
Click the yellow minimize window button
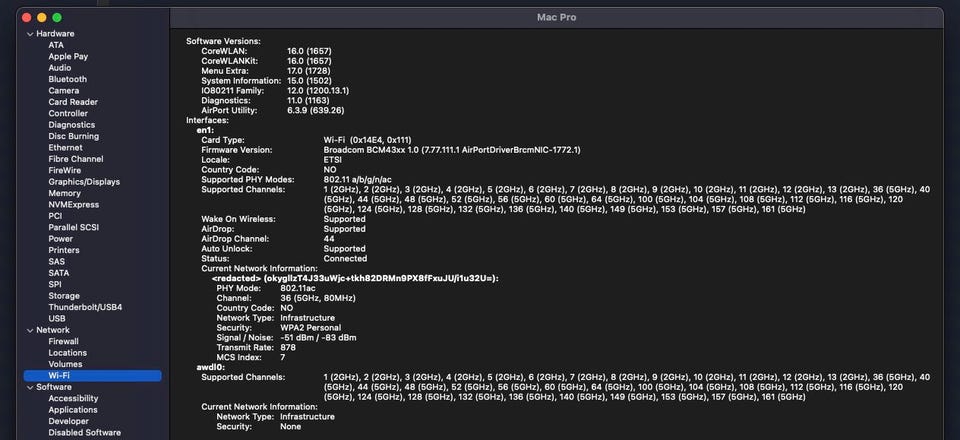click(42, 18)
